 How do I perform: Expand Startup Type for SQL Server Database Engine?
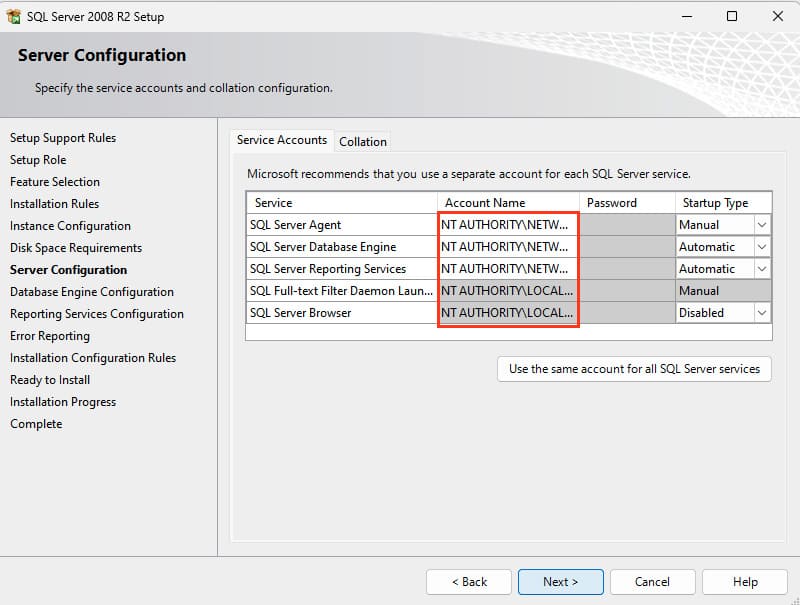(x=761, y=247)
